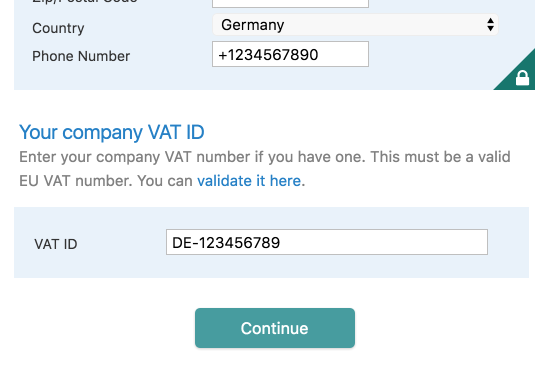Click the VAT number instruction paragraph
Image resolution: width=550 pixels, height=371 pixels.
point(265,169)
